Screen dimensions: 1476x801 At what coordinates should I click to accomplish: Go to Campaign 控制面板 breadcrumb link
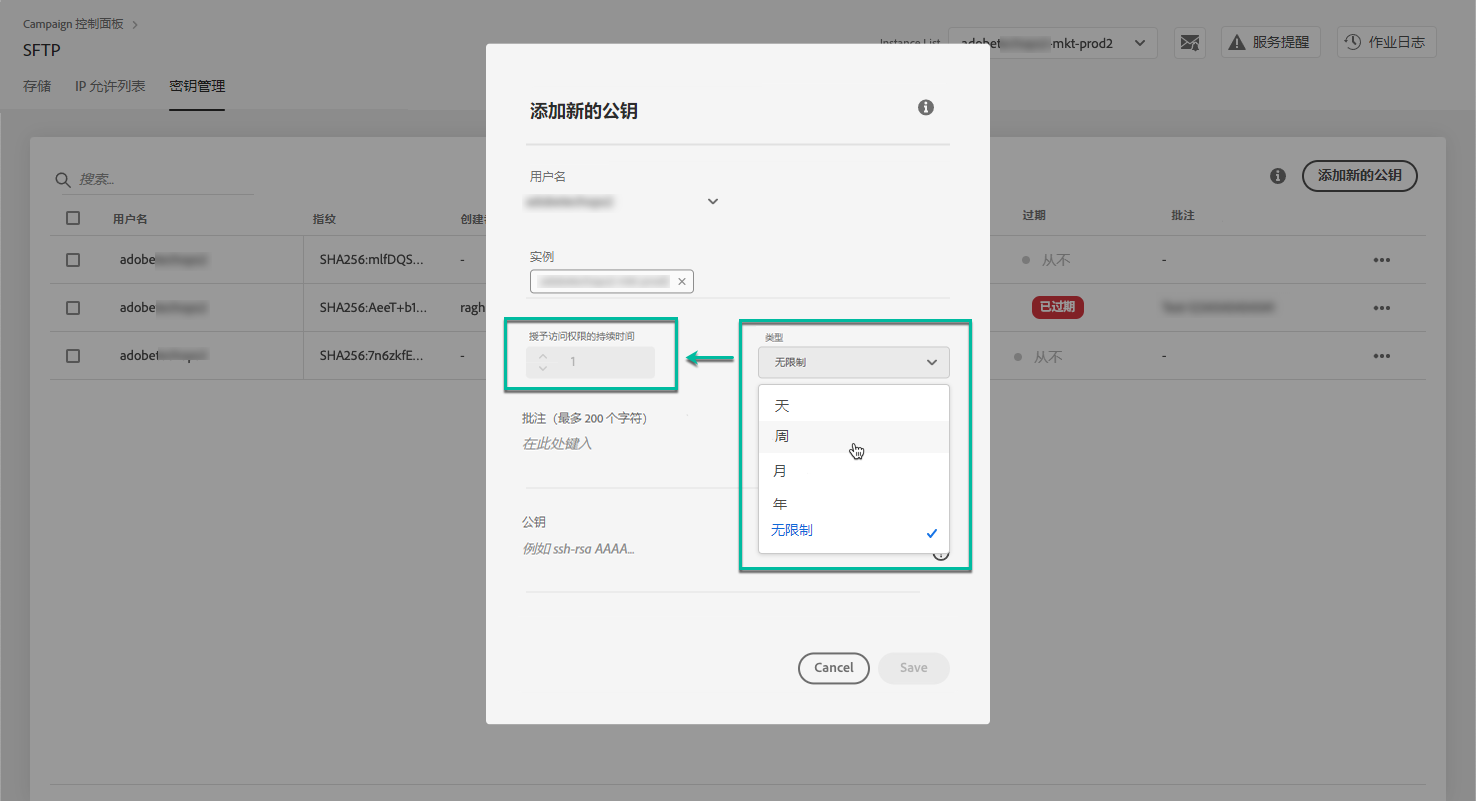point(74,24)
